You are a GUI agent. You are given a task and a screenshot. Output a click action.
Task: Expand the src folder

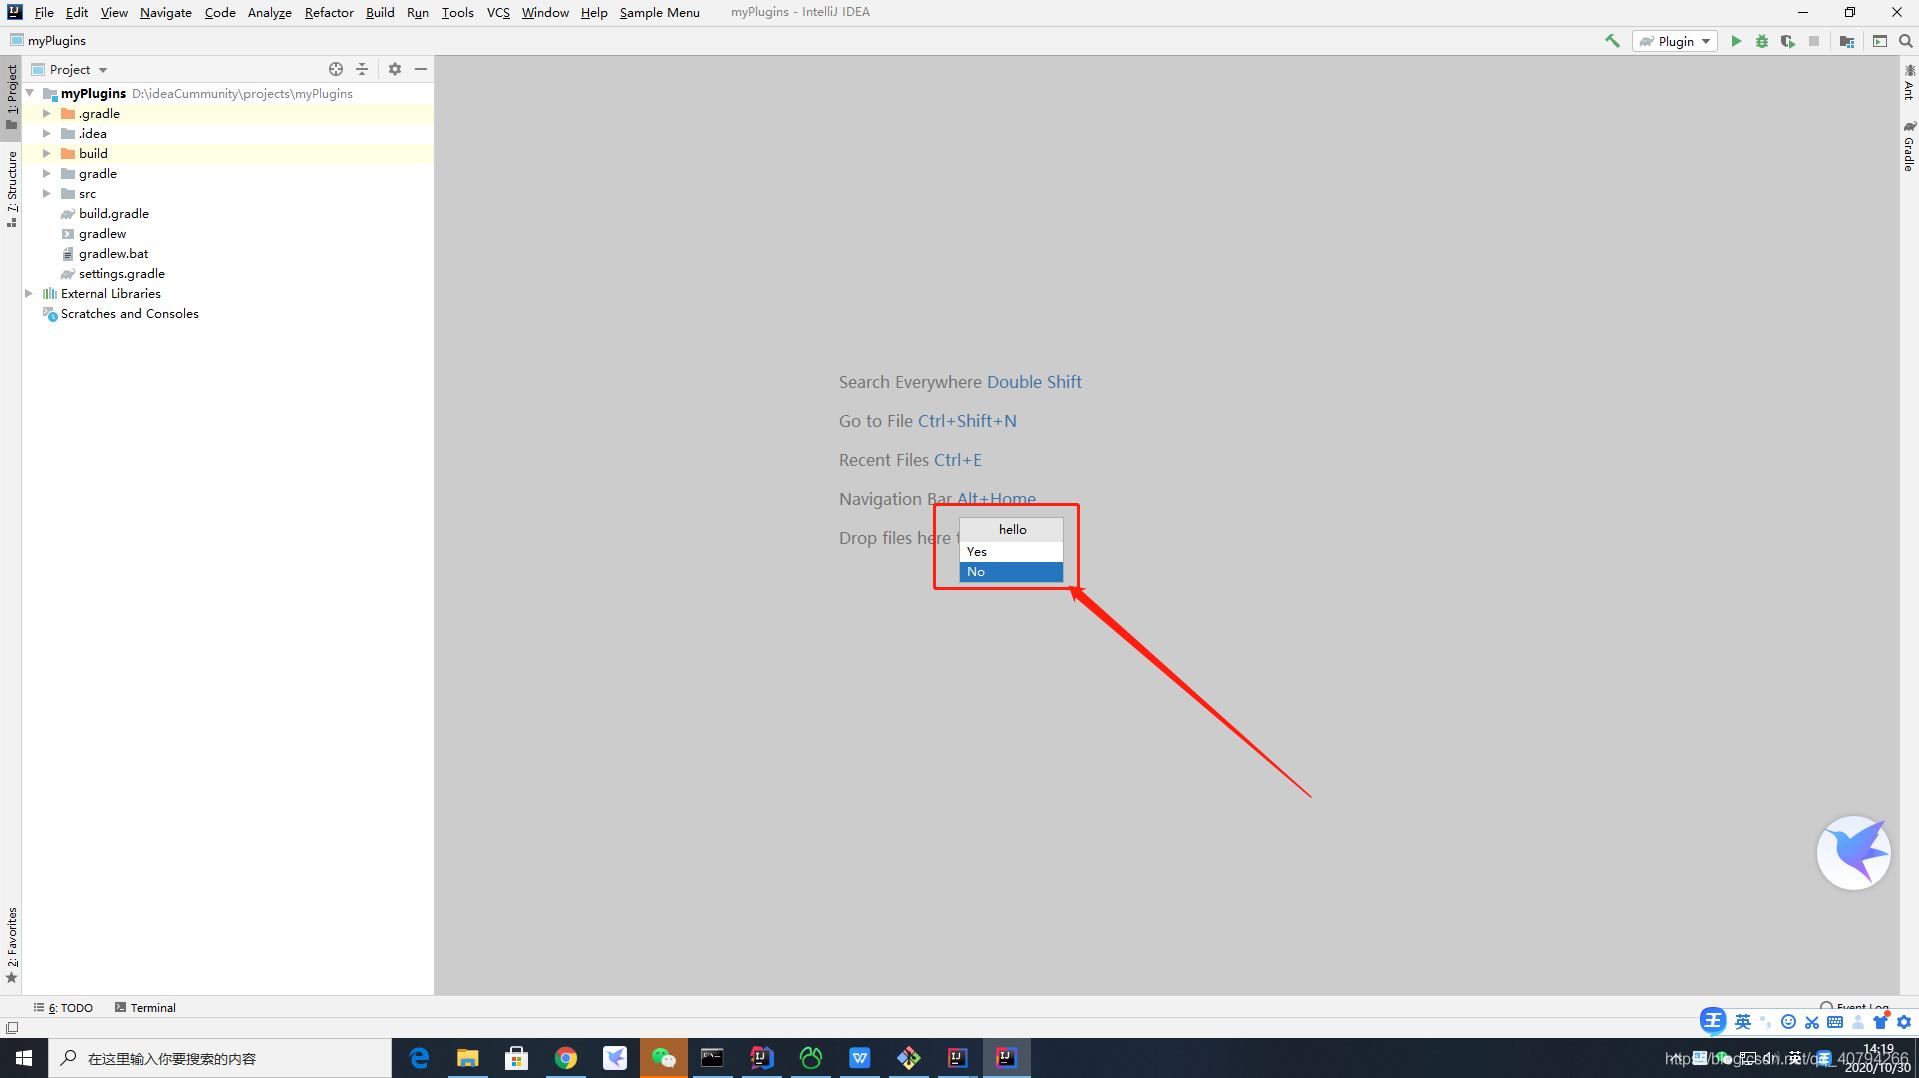pos(46,193)
